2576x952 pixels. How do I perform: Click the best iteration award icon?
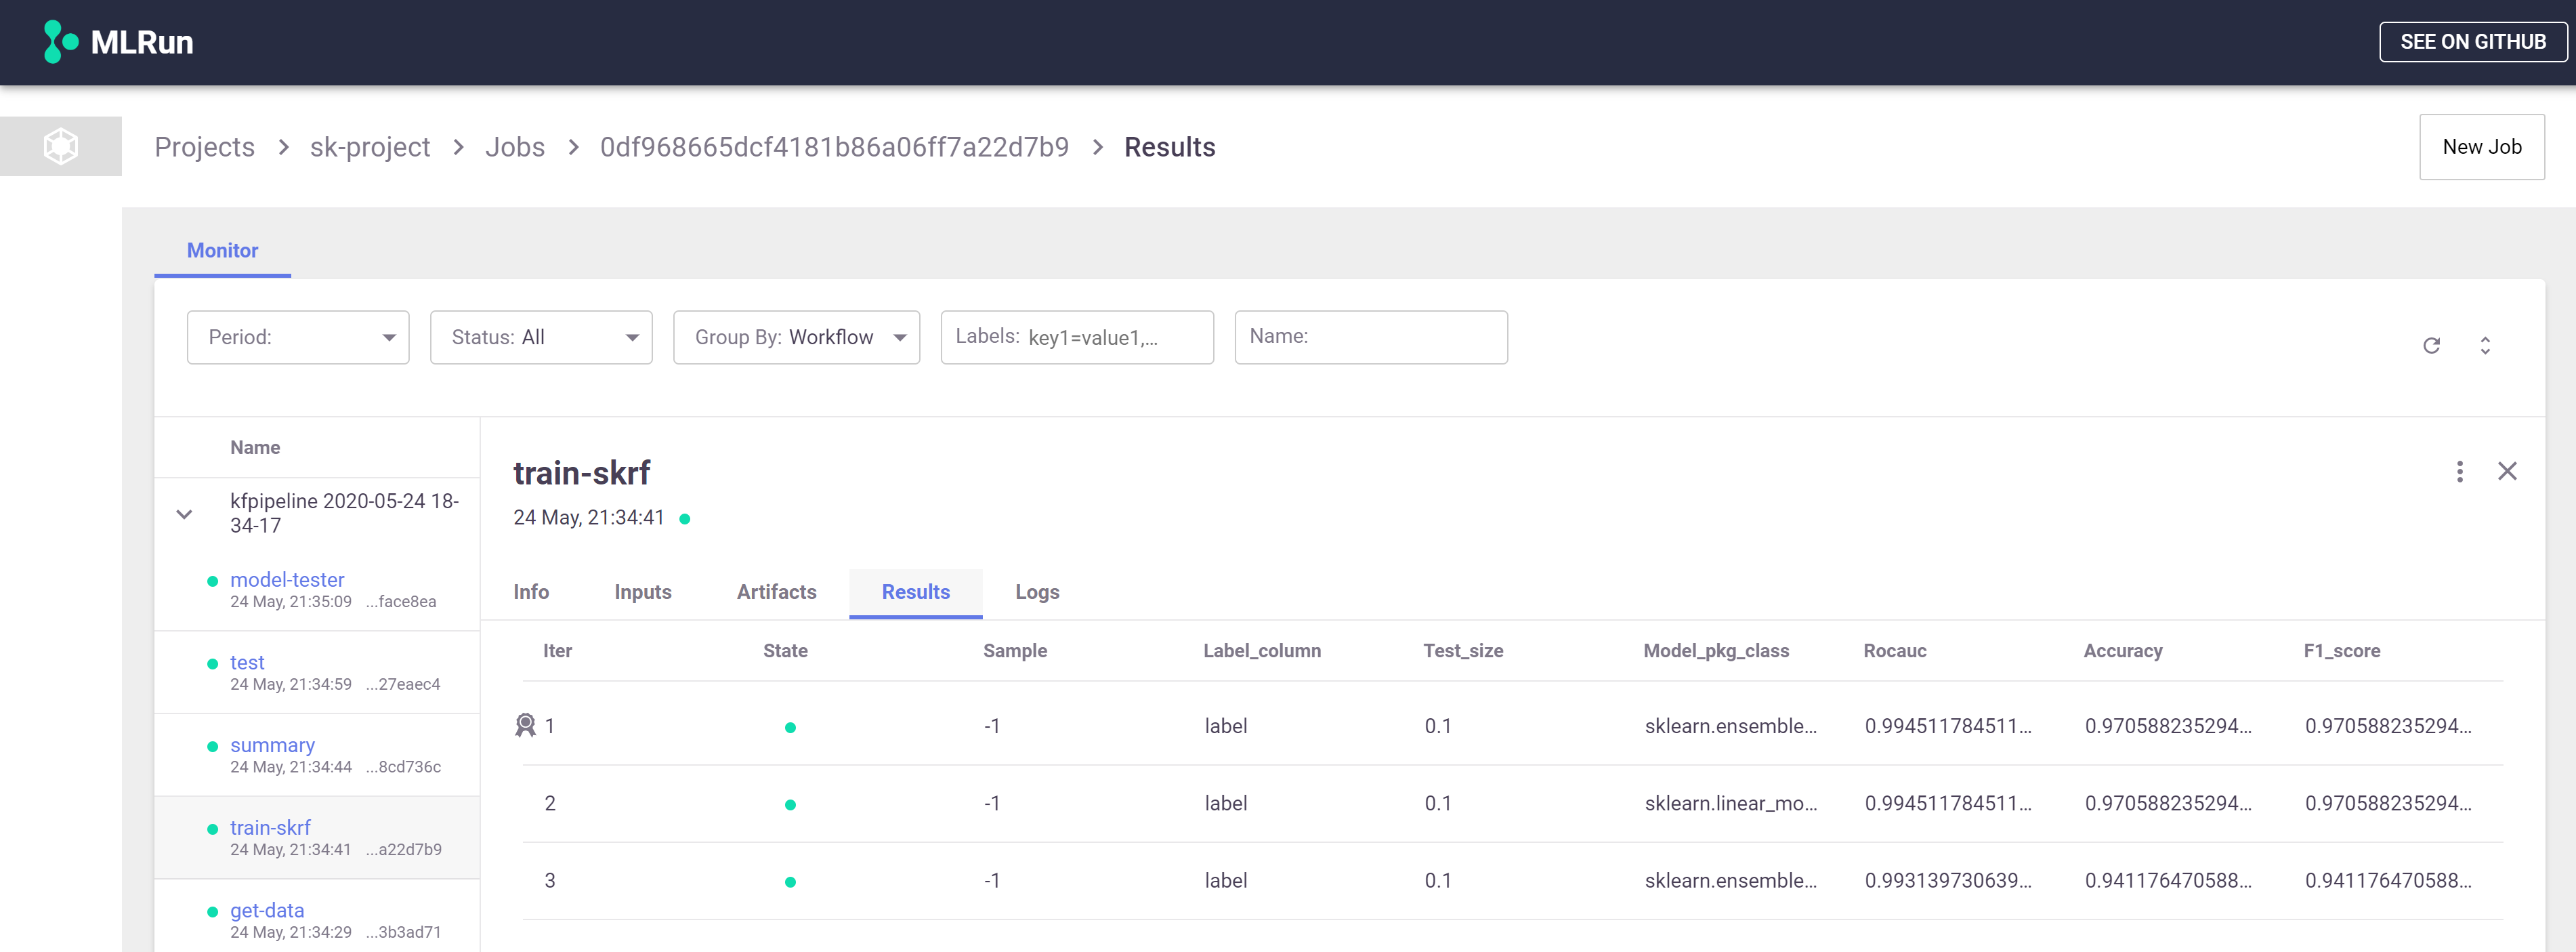525,725
